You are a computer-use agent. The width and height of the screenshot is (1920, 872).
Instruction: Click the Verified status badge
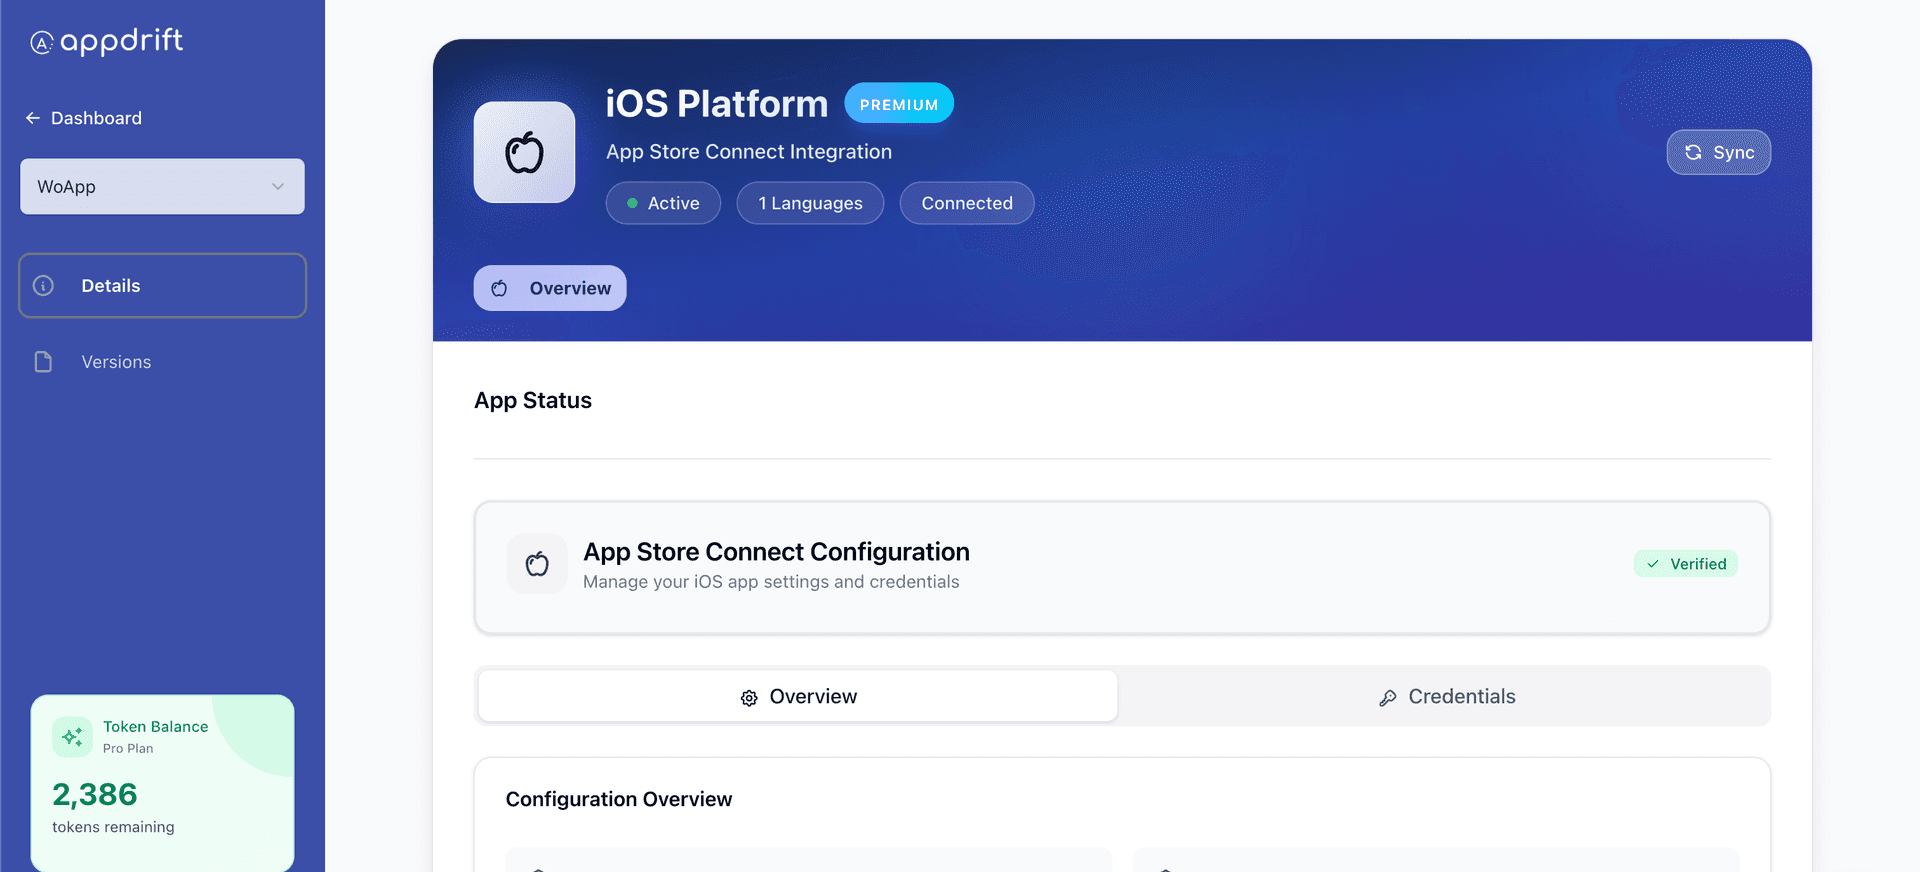[x=1686, y=564]
